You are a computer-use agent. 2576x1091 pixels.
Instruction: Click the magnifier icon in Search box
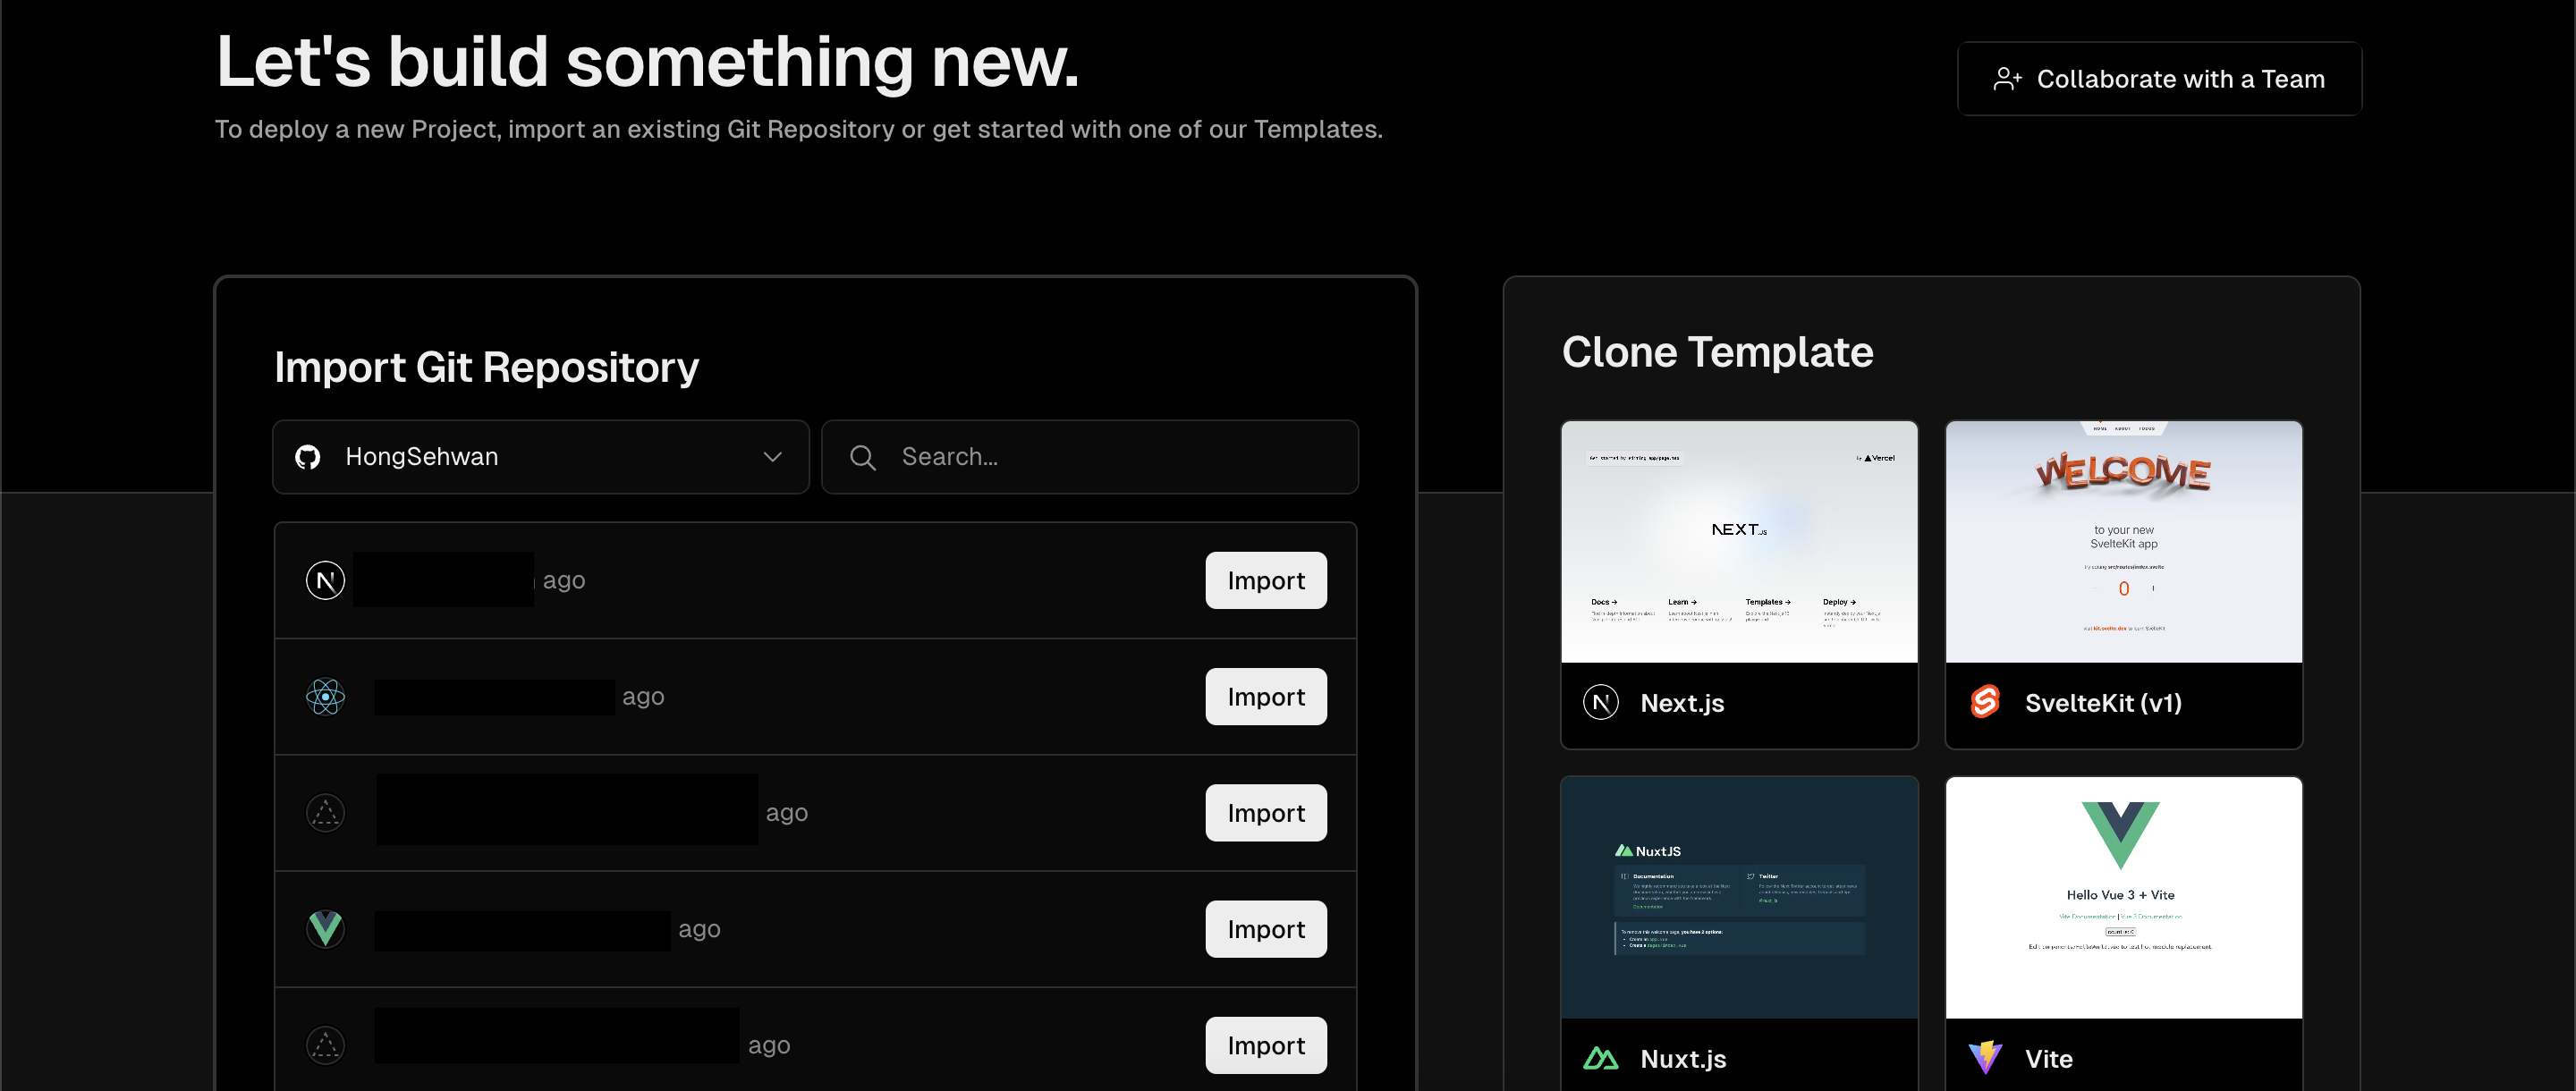(x=862, y=458)
